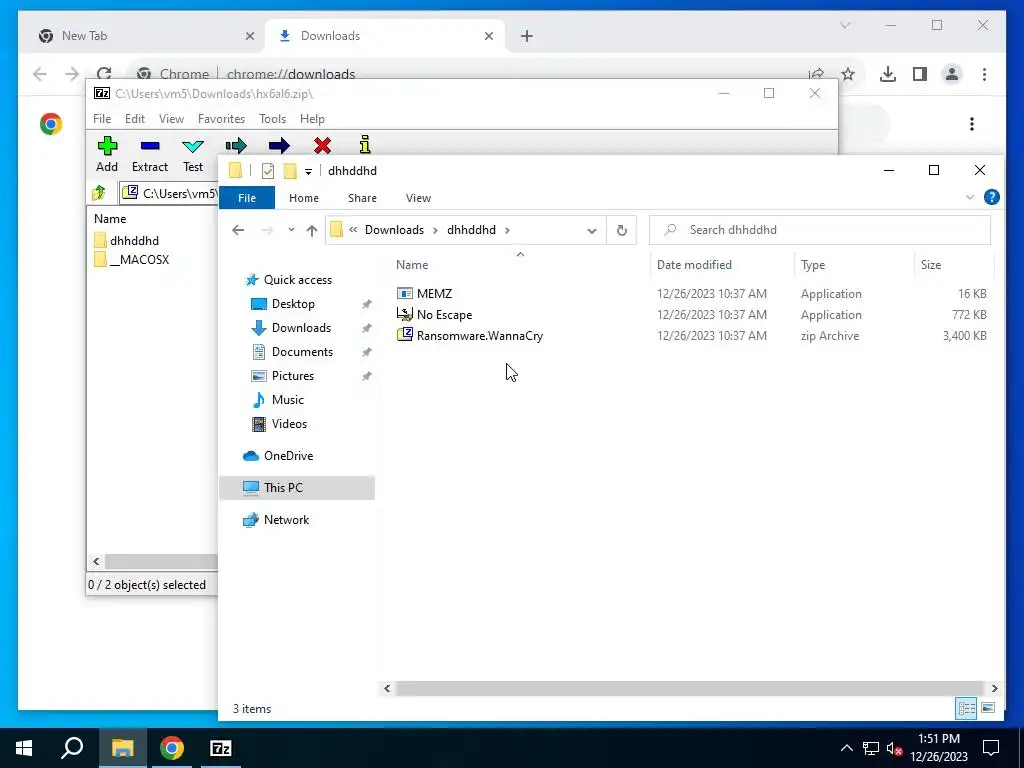This screenshot has width=1024, height=768.
Task: Click the 7-Zip Extract toolbar icon
Action: click(150, 146)
